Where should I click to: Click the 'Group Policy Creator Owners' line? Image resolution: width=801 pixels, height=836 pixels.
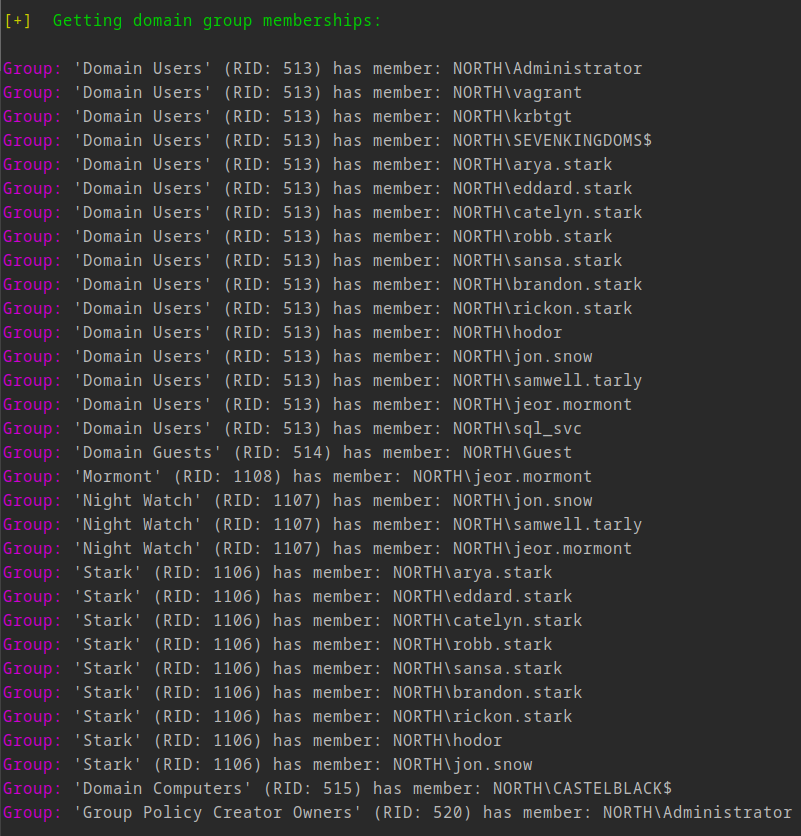pyautogui.click(x=398, y=813)
